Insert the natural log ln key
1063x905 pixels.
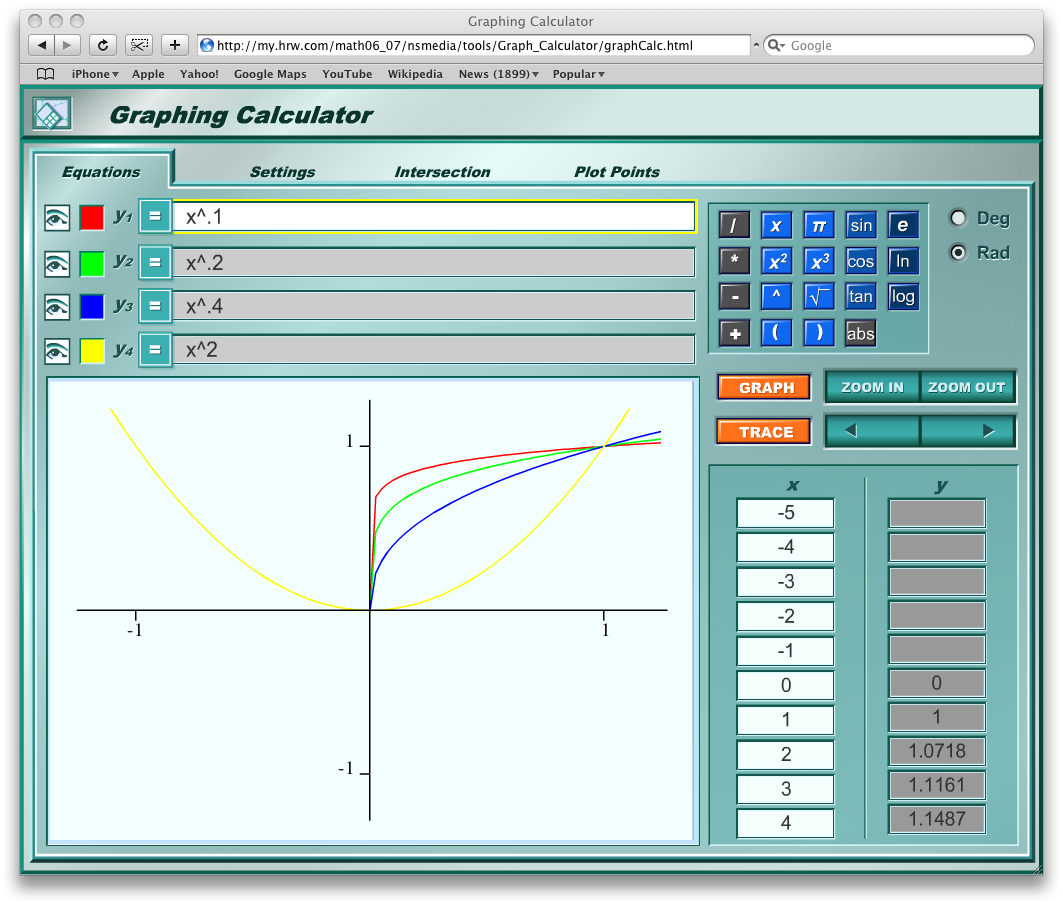click(903, 261)
